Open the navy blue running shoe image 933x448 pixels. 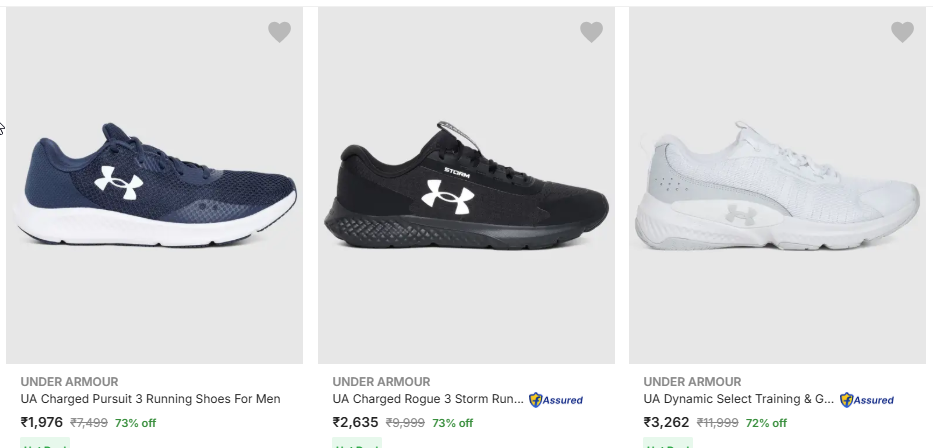(x=155, y=185)
